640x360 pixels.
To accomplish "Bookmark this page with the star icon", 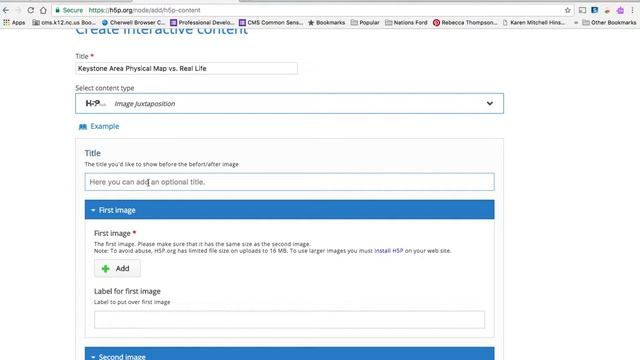I will pos(567,10).
